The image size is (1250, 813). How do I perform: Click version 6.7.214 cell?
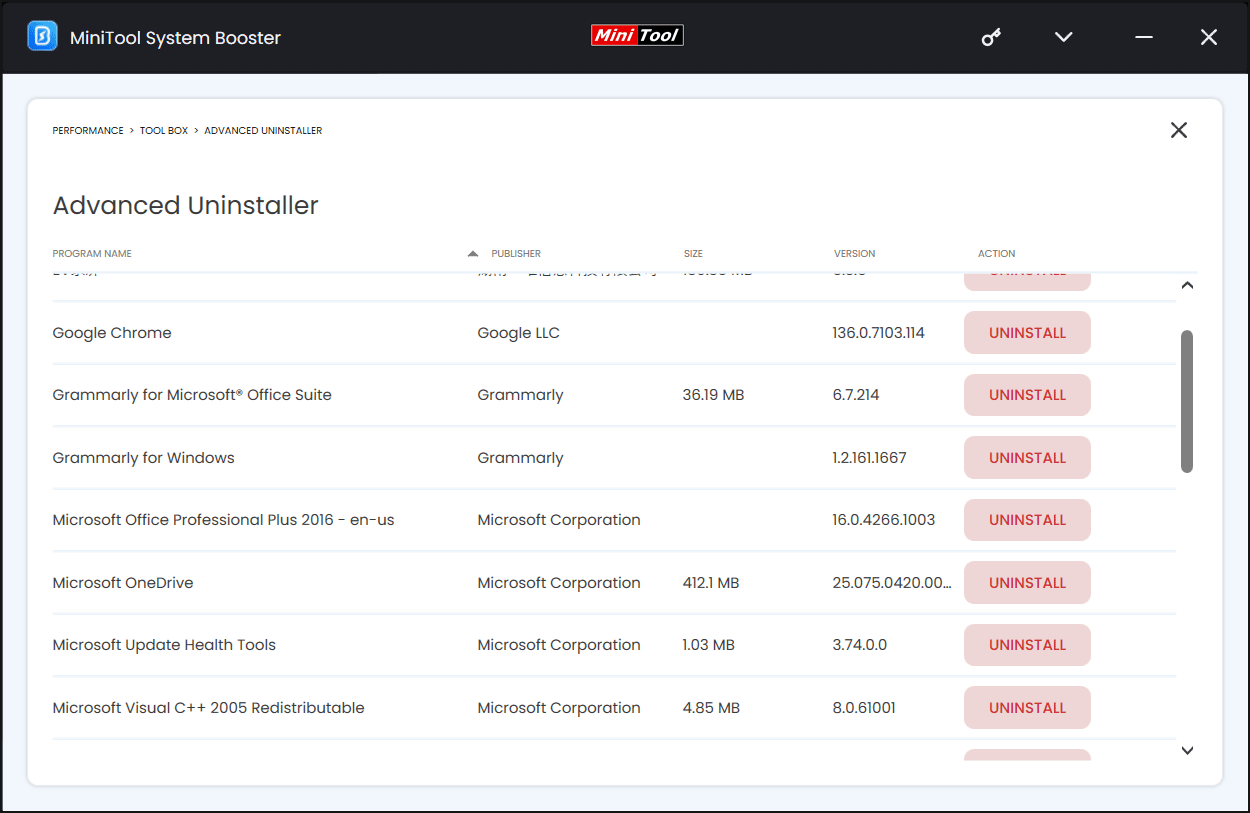tap(855, 395)
